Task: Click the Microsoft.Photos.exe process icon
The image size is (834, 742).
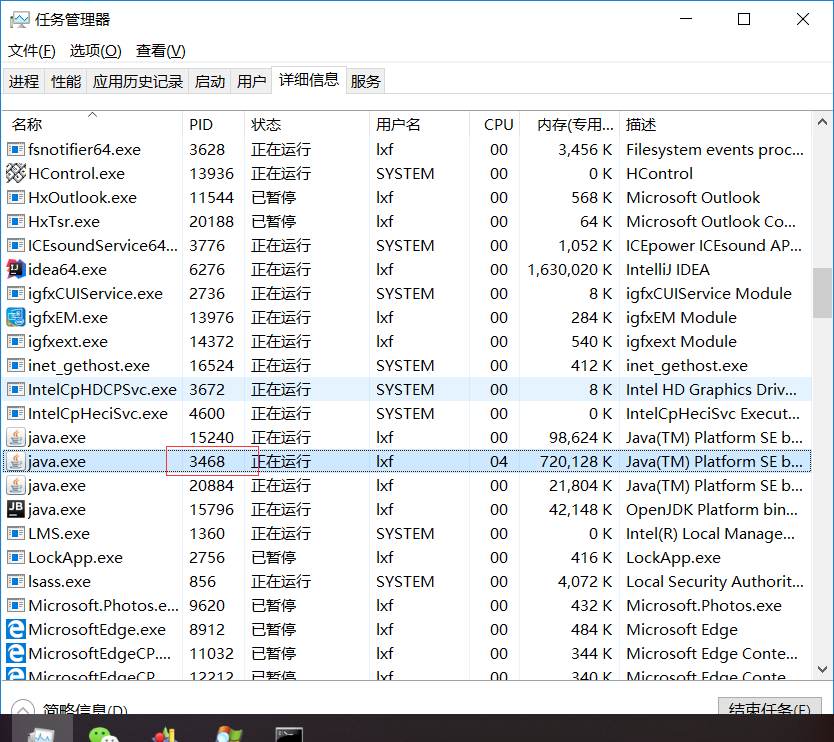Action: pos(16,605)
